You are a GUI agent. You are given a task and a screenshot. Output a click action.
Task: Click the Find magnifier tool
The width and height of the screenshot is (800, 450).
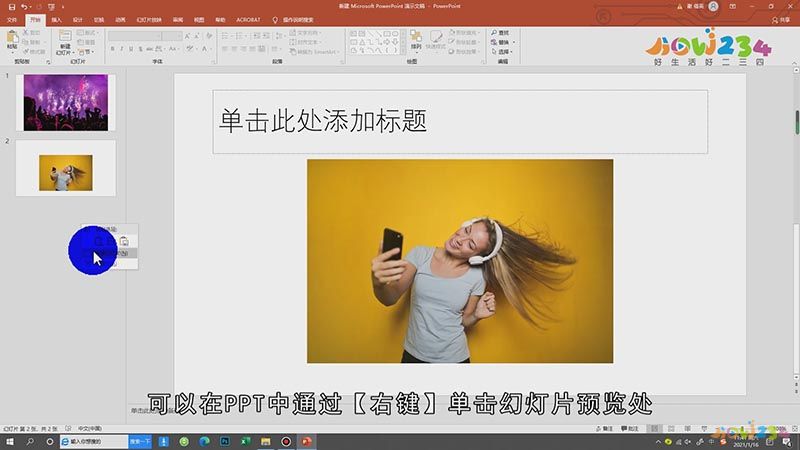tap(500, 33)
